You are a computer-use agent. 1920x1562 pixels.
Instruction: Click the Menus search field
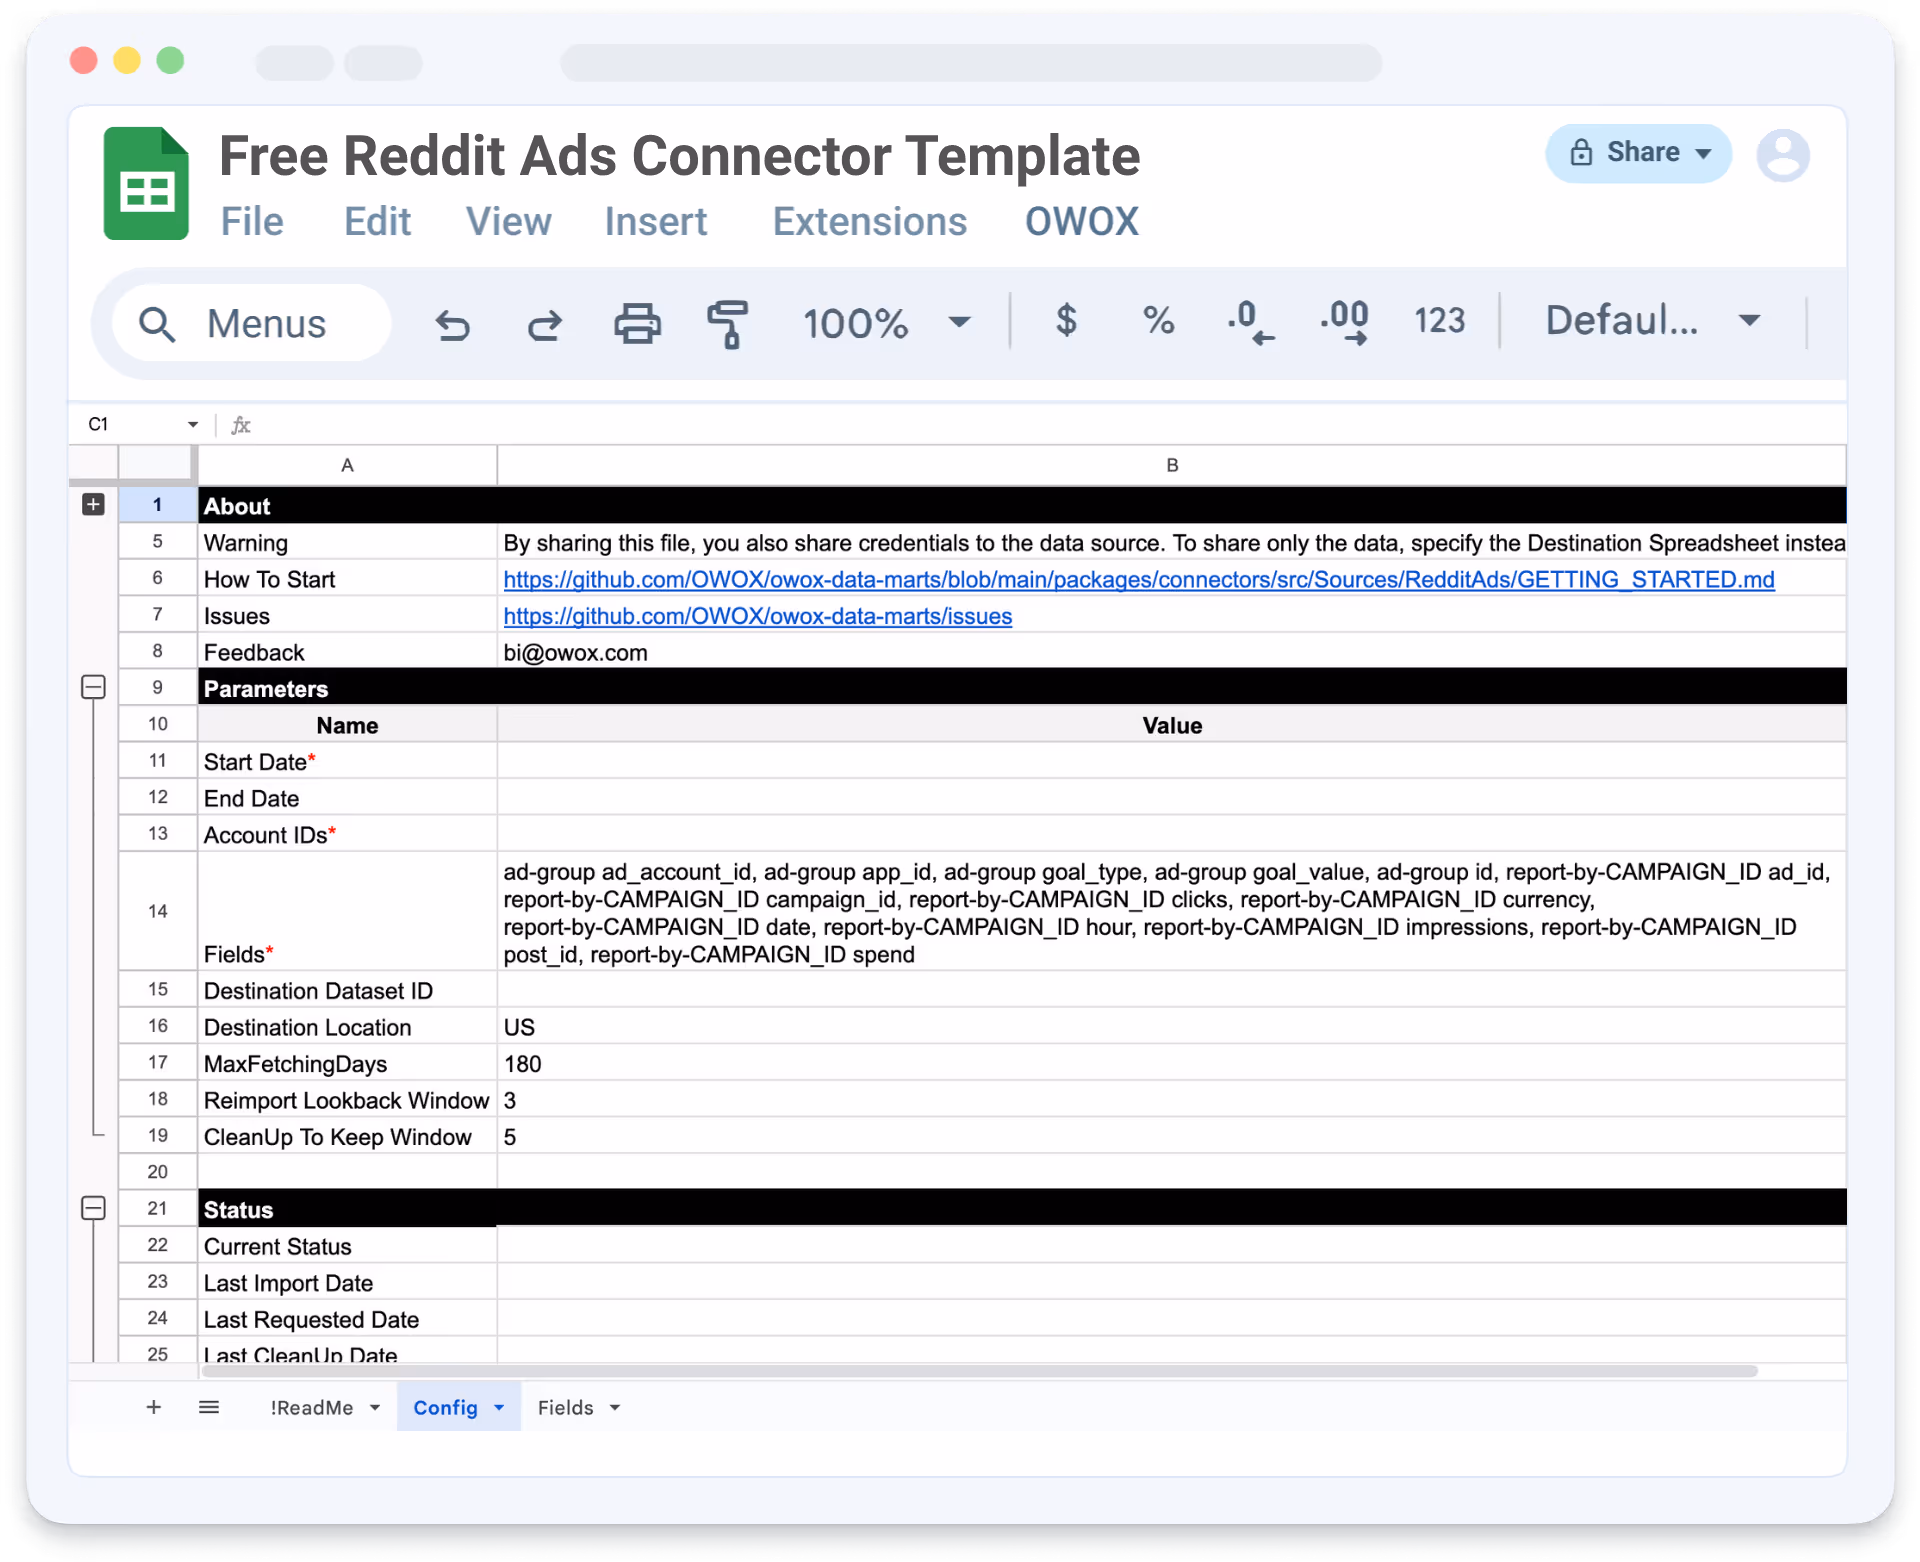tap(252, 324)
